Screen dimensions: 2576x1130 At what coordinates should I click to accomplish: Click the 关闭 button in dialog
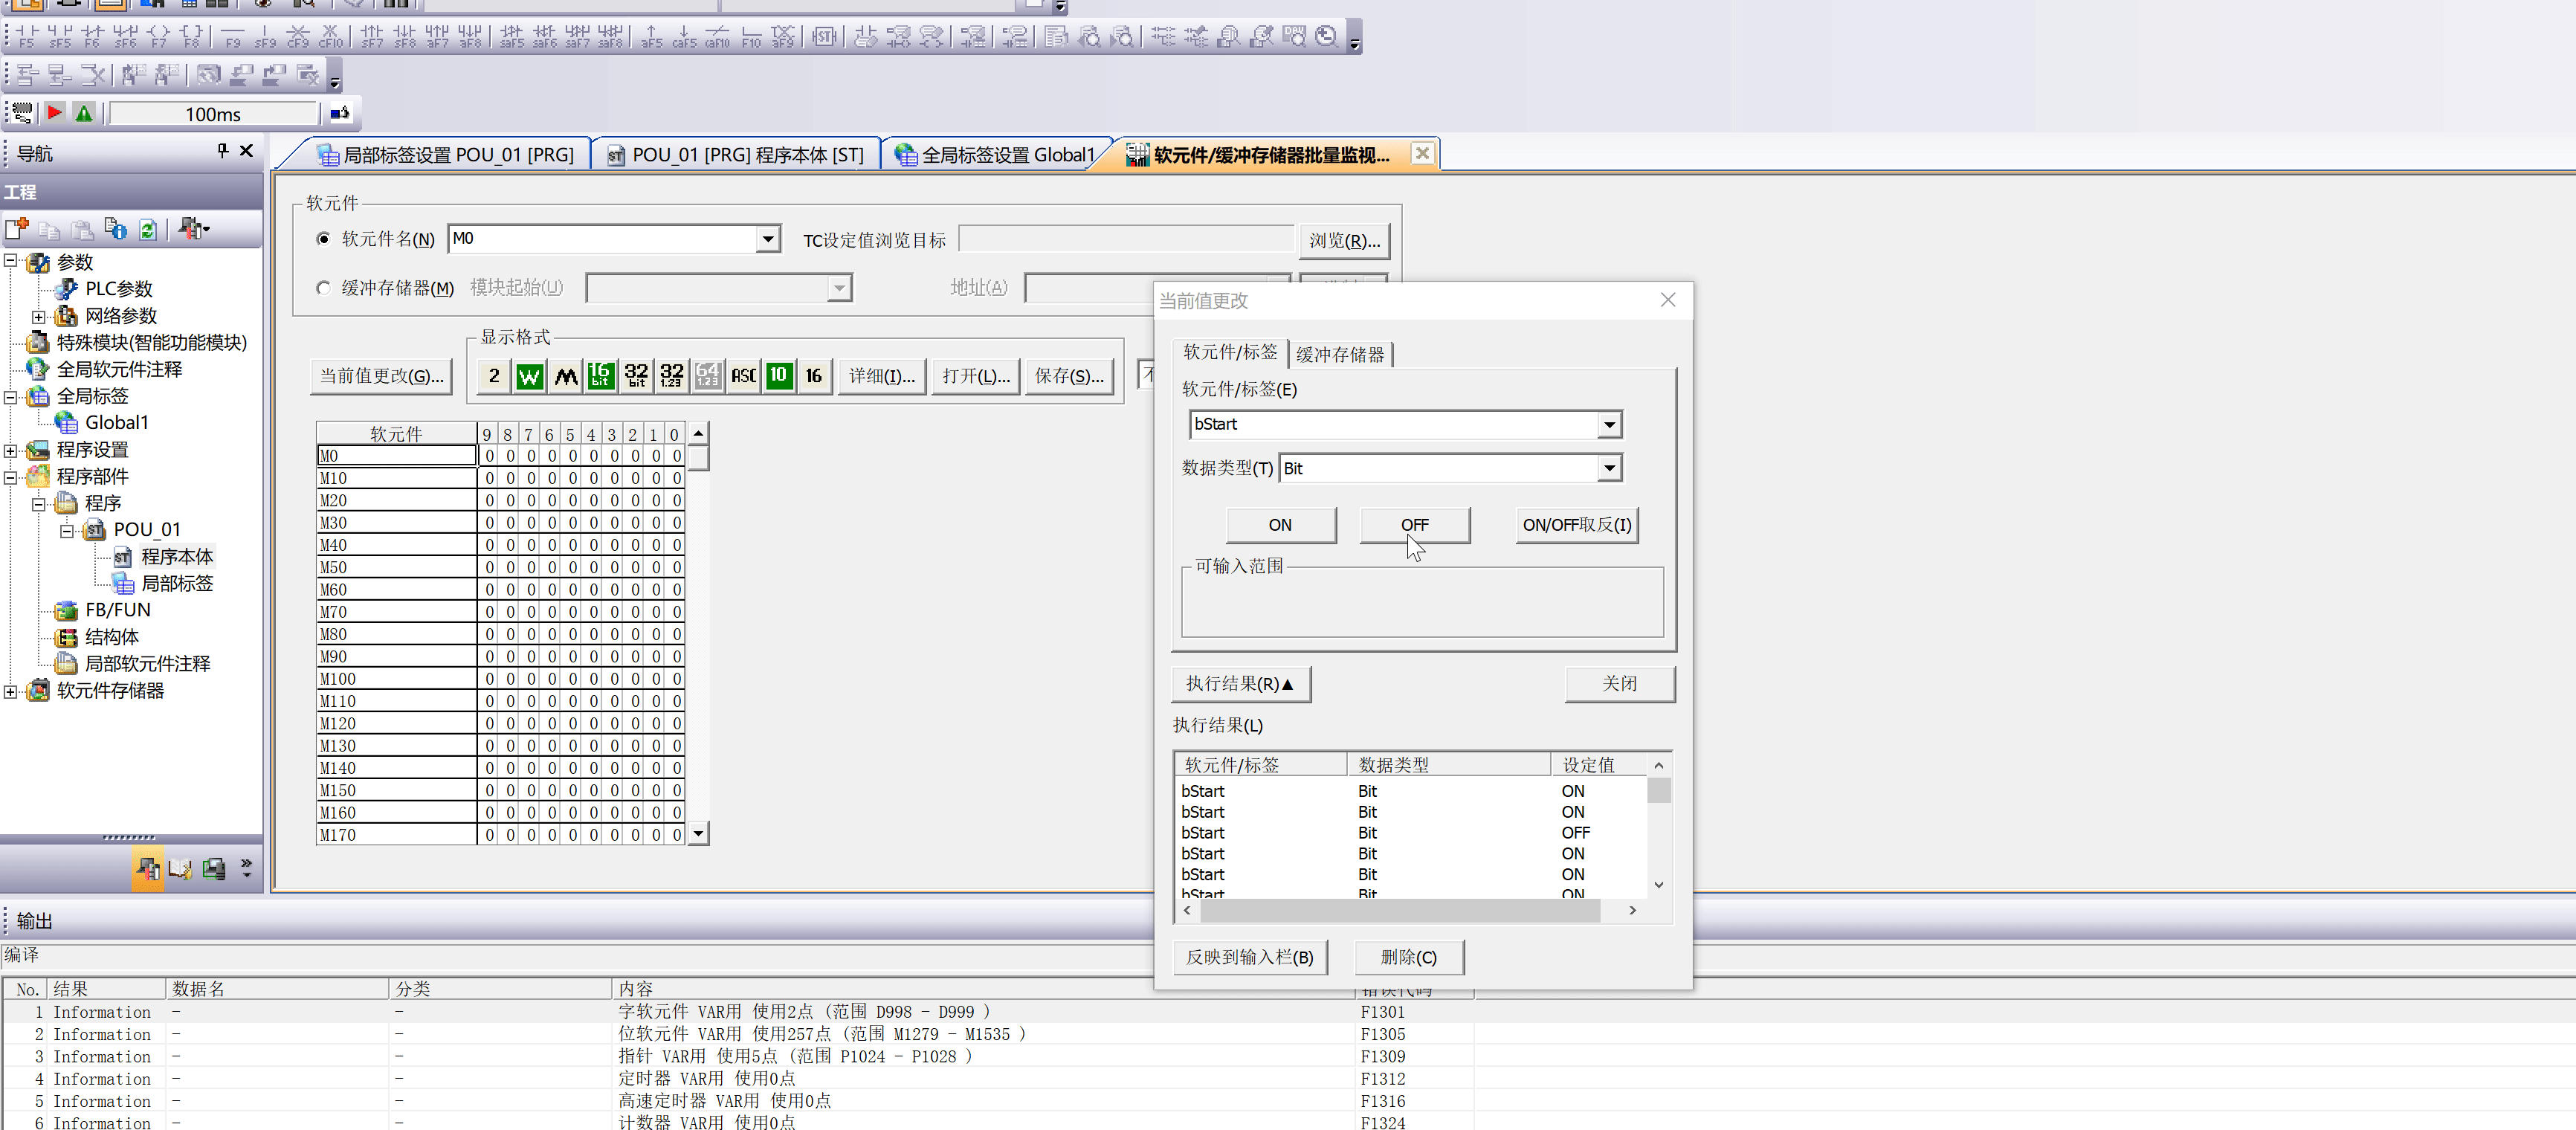click(x=1618, y=684)
